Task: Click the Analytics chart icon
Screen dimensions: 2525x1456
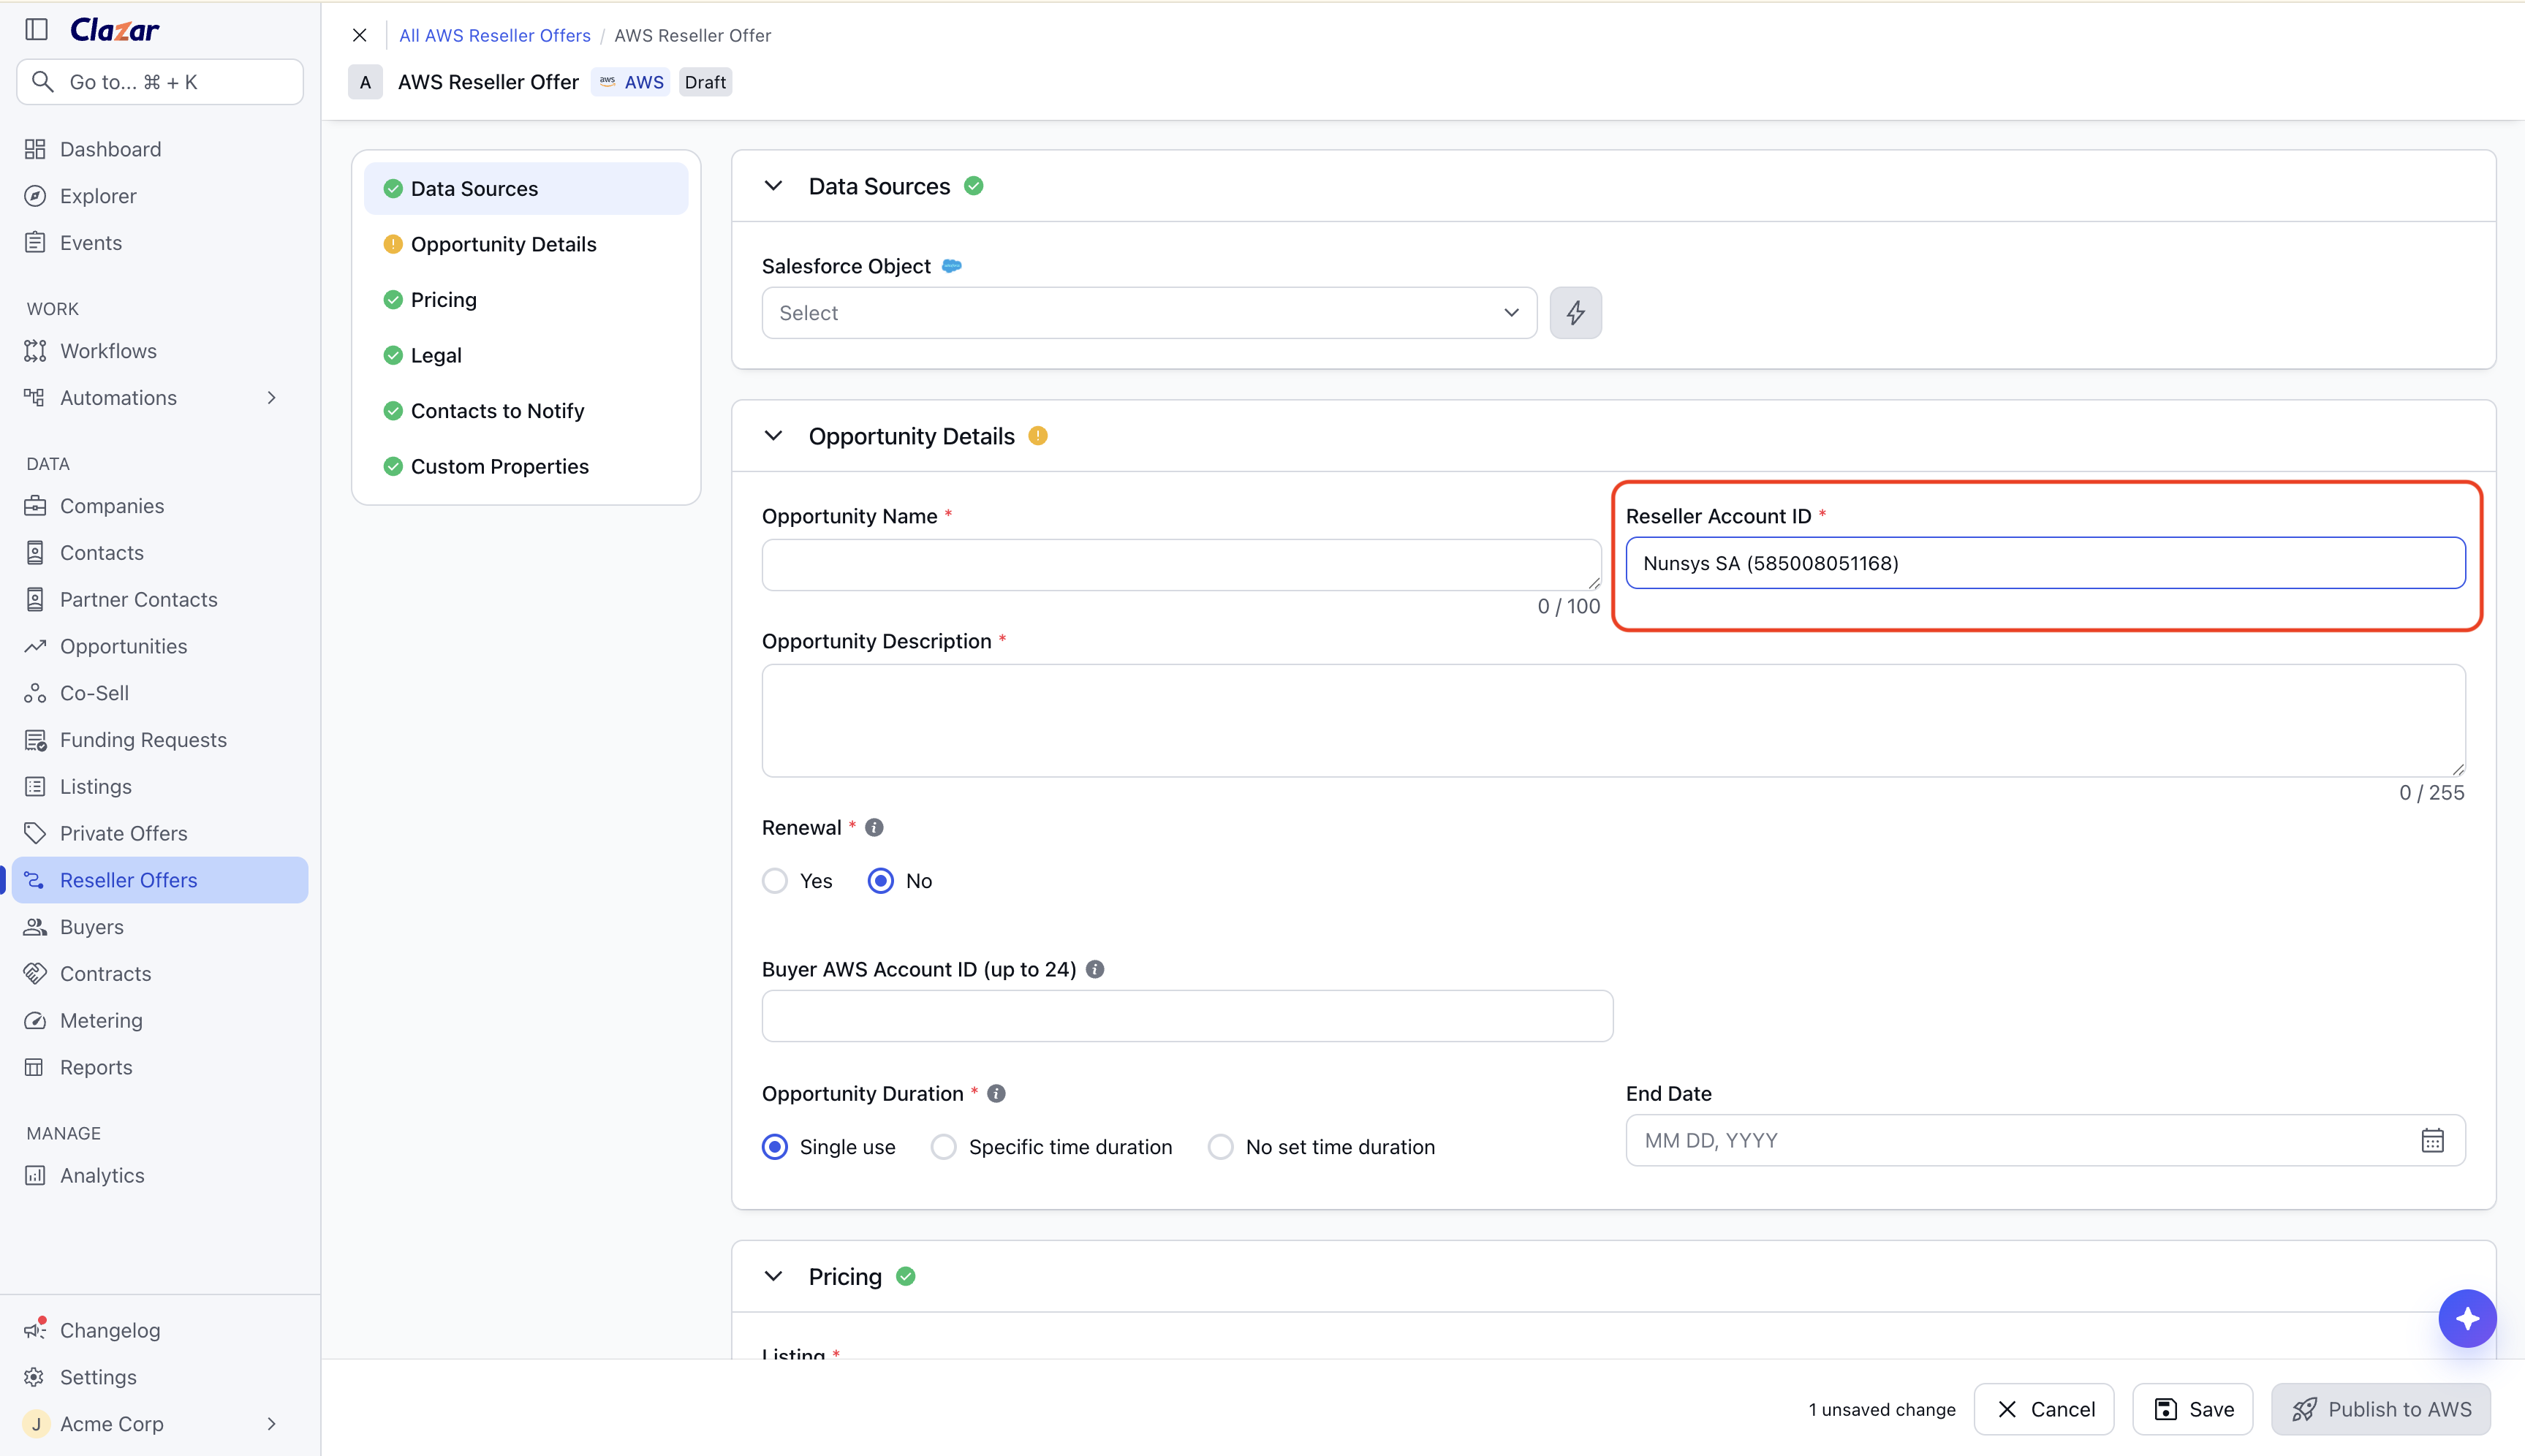Action: 35,1175
